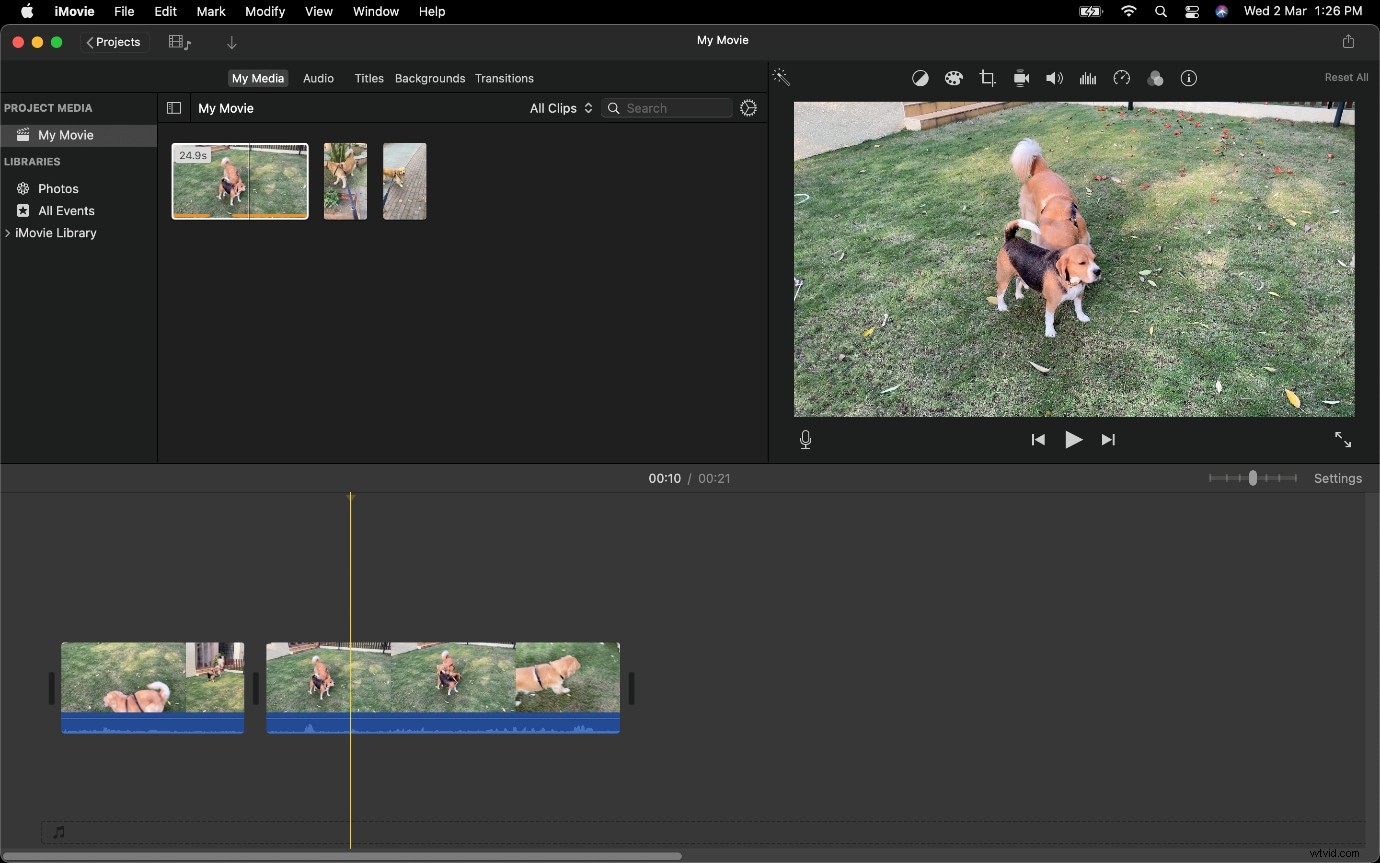Activate the voiceover microphone in the viewer
This screenshot has width=1380, height=863.
coord(805,439)
